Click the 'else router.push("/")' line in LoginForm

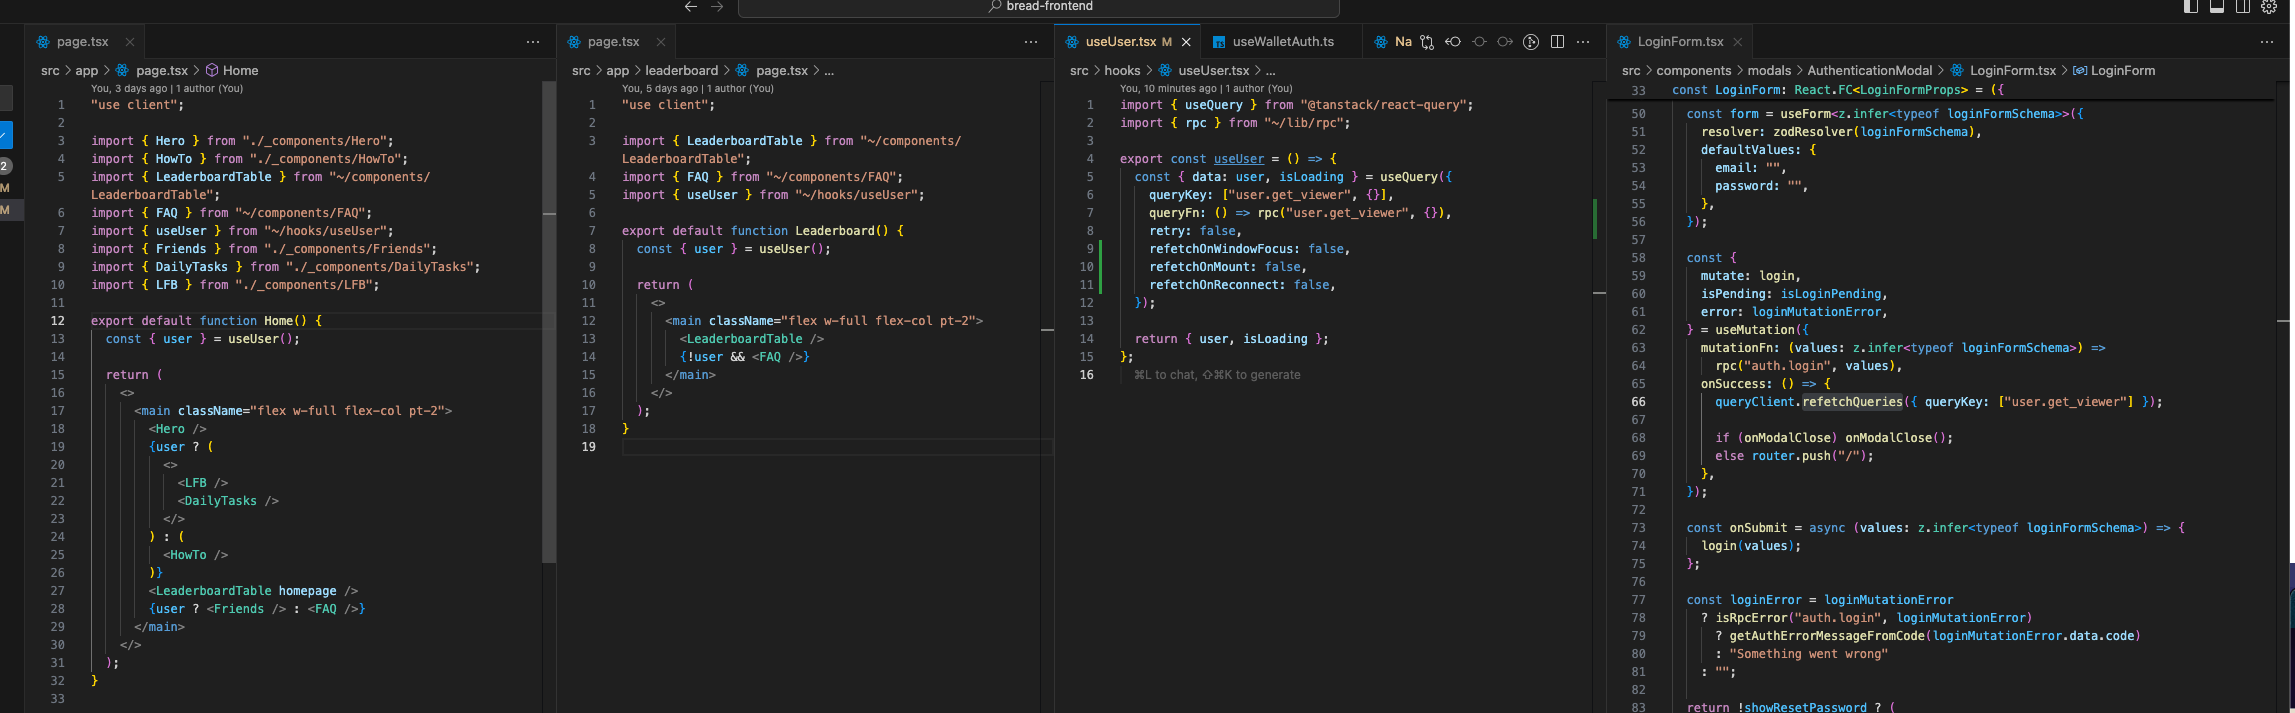1794,456
